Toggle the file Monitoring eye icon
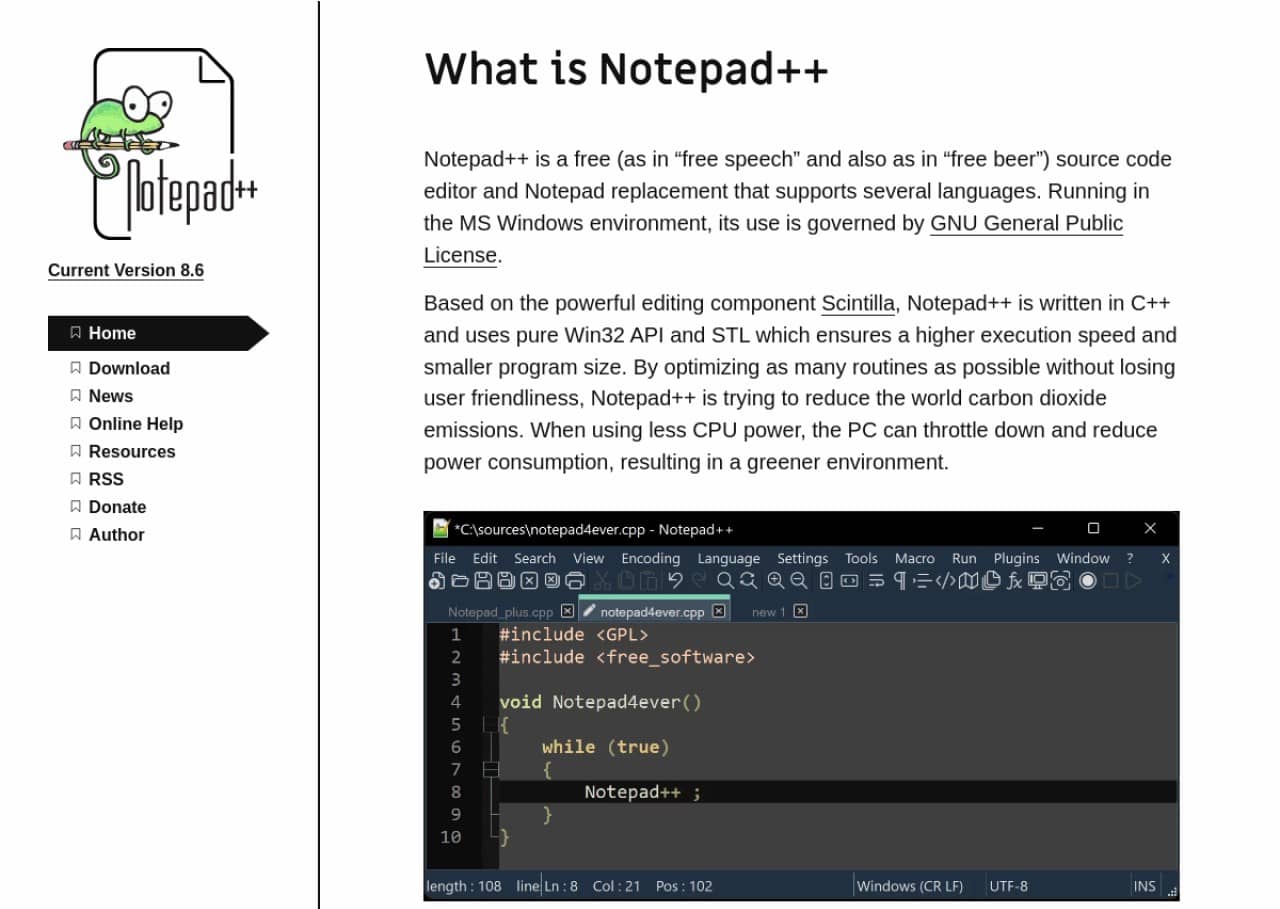The image size is (1280, 909). pos(1060,580)
